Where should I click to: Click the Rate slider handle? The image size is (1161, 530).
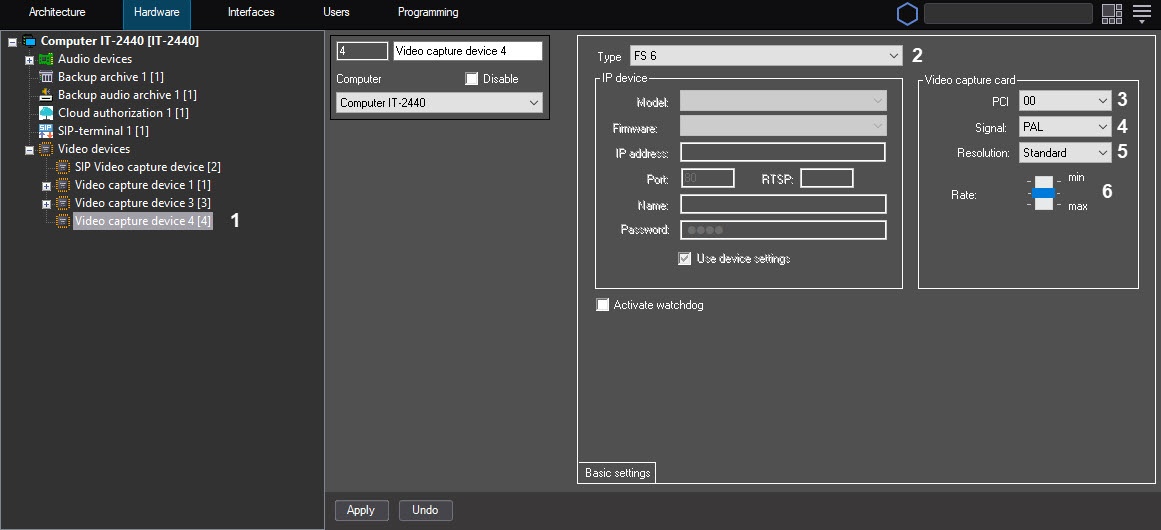click(x=1043, y=193)
